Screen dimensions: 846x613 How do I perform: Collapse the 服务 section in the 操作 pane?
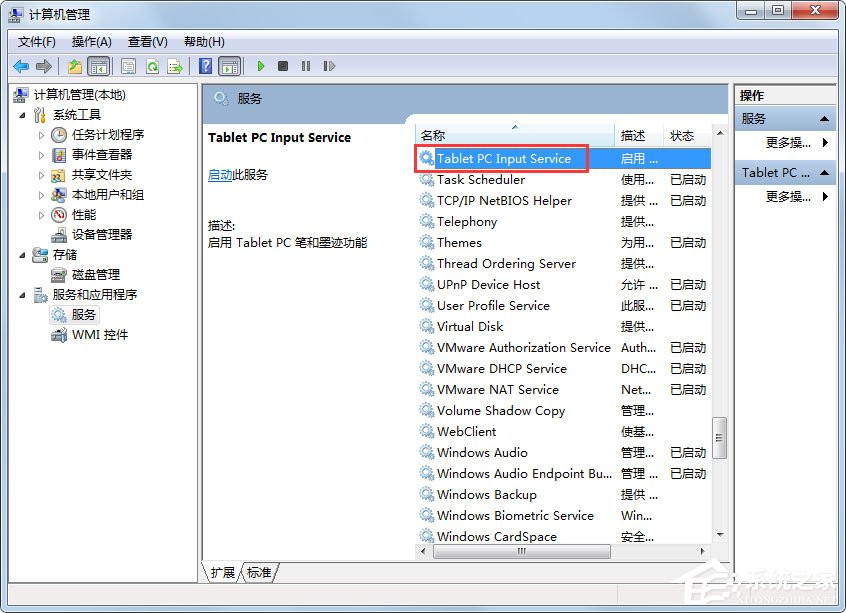[826, 117]
